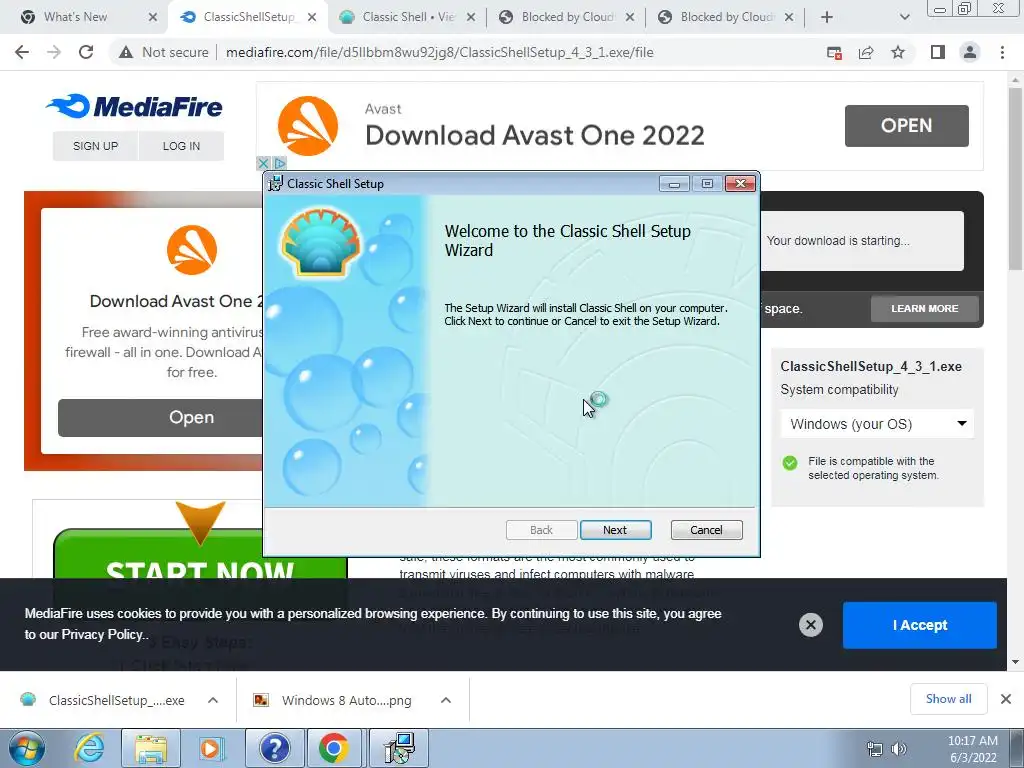Click the Avast logo in top banner
Viewport: 1024px width, 768px height.
coord(308,126)
